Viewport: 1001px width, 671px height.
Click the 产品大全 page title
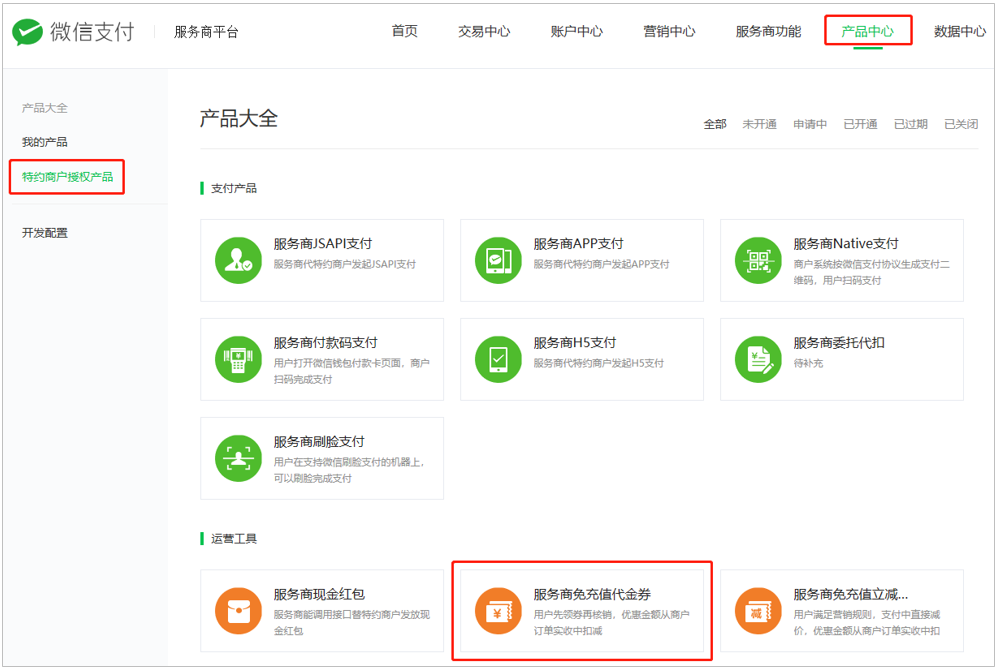[x=239, y=119]
